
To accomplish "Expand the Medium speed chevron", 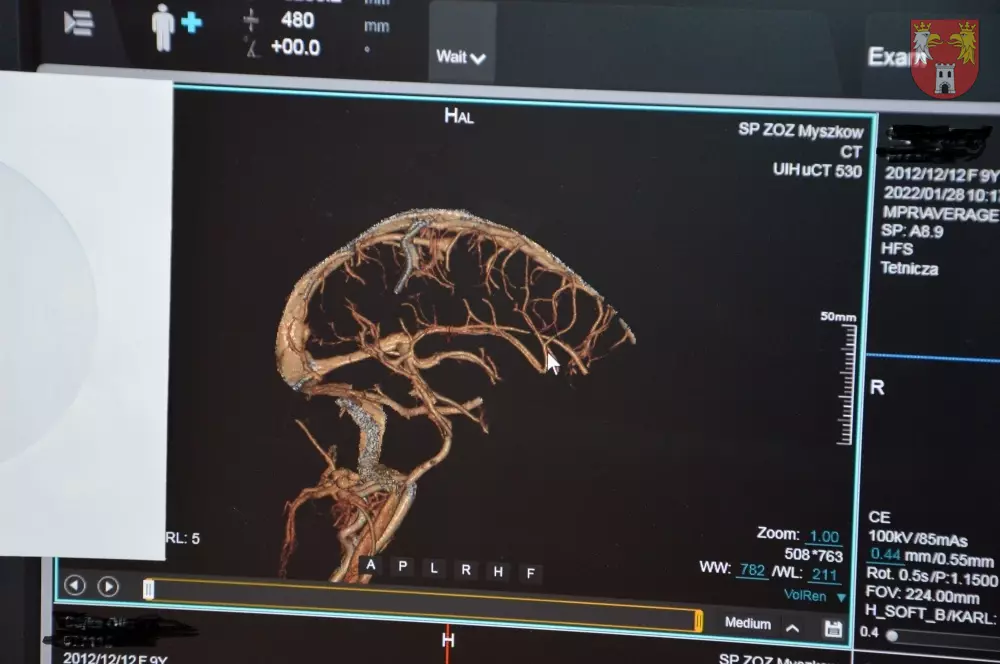I will tap(792, 628).
